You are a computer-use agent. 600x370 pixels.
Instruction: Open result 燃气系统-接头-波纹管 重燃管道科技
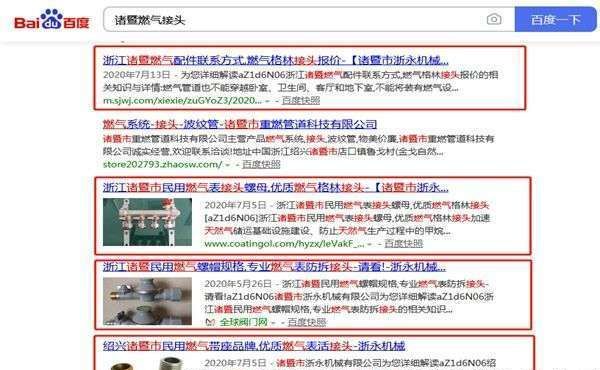pyautogui.click(x=240, y=124)
